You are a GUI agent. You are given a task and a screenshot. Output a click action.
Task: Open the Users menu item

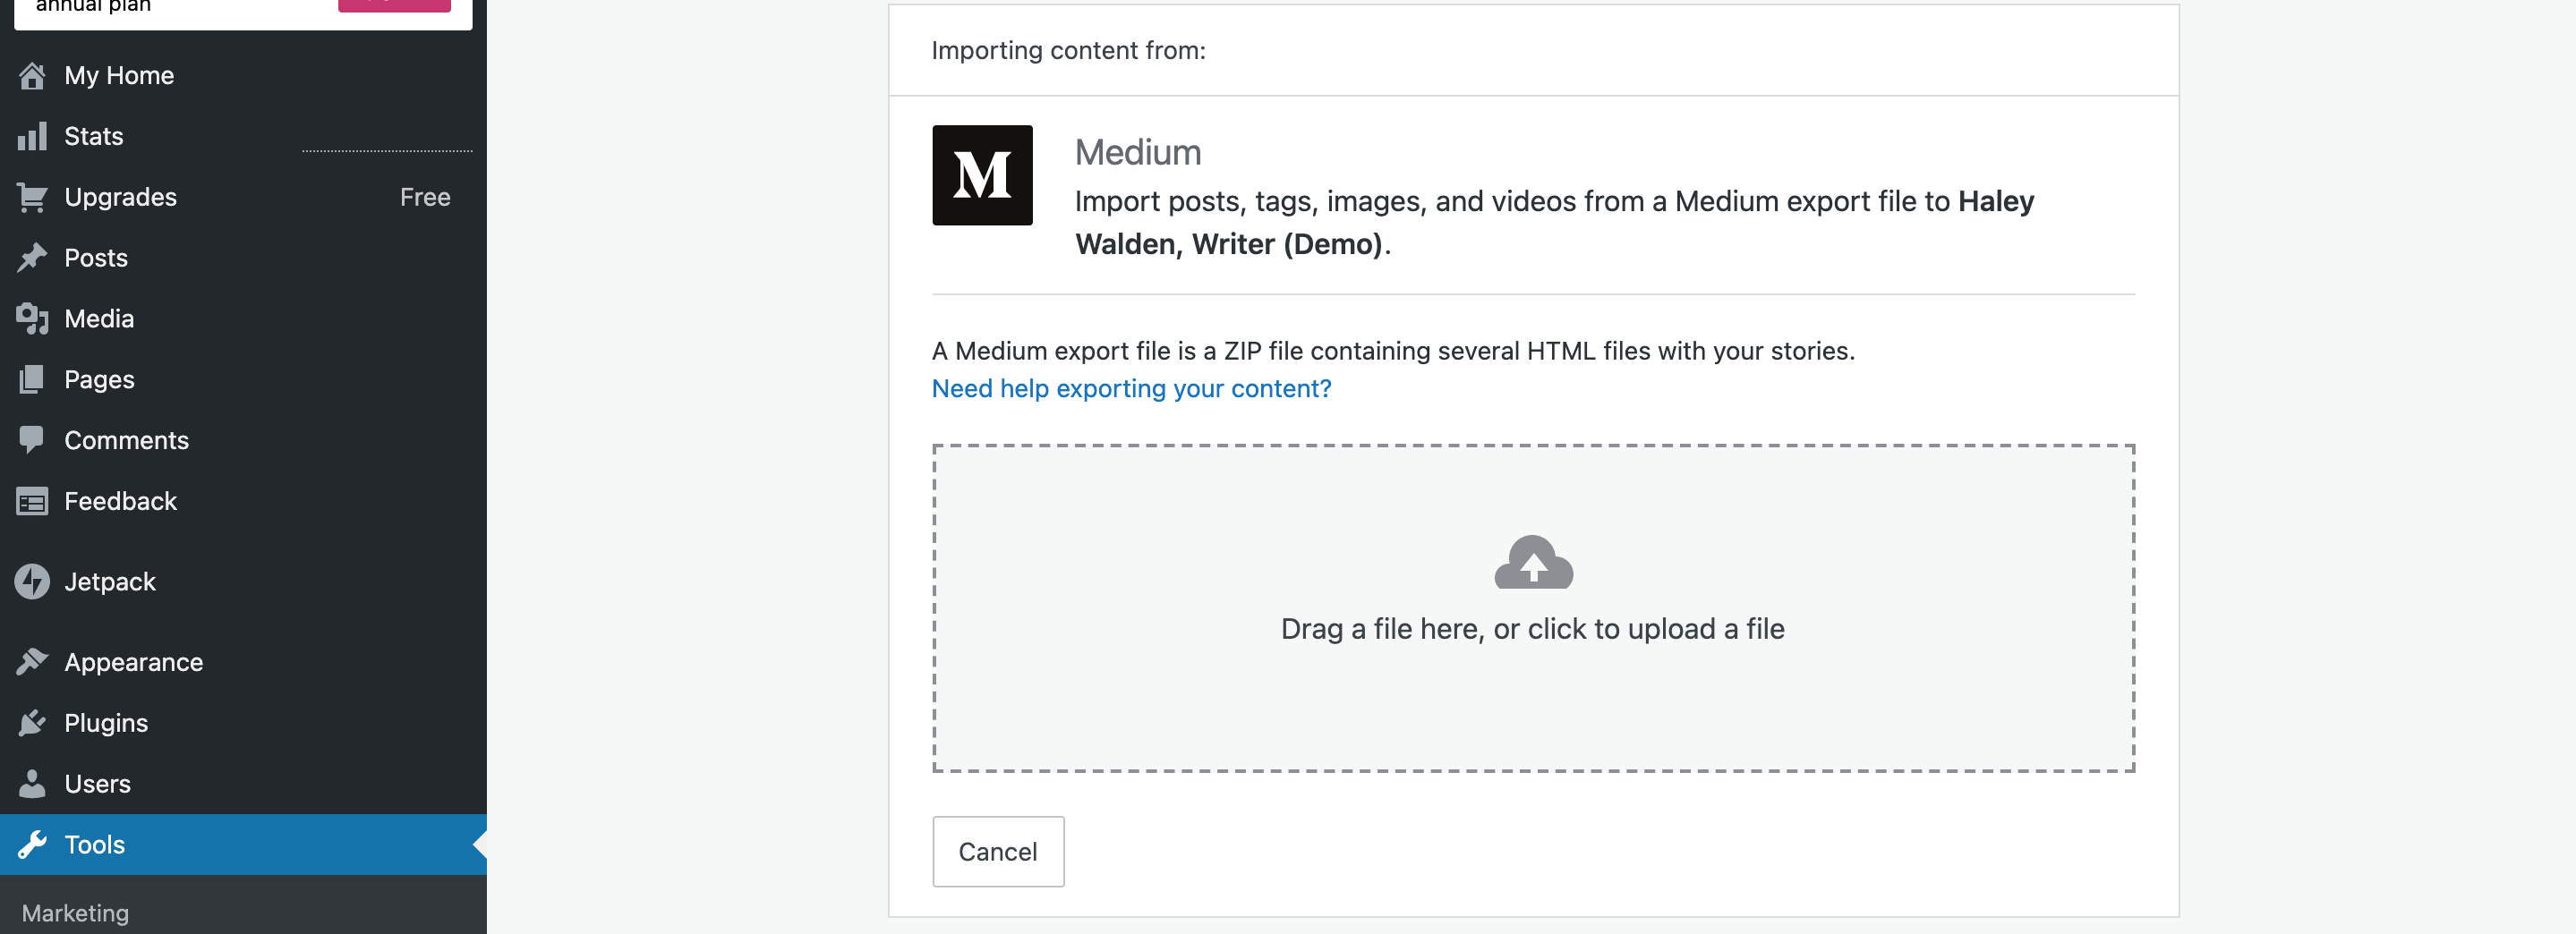point(97,784)
